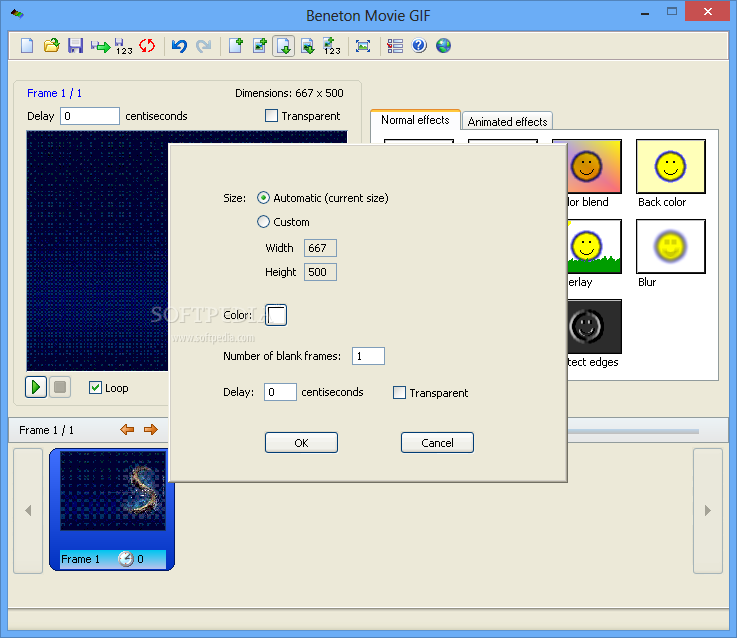Select Automatic (current size) option

(x=322, y=198)
